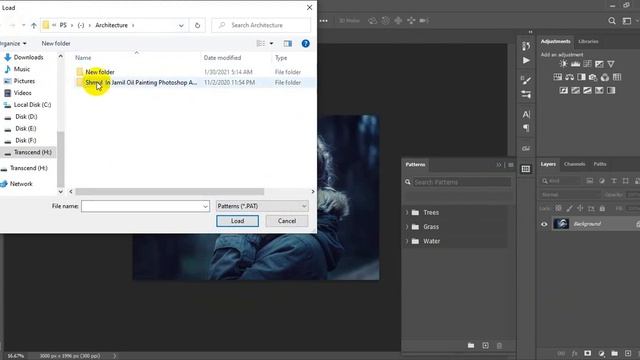Open the History panel icon
This screenshot has width=640, height=360.
(526, 47)
